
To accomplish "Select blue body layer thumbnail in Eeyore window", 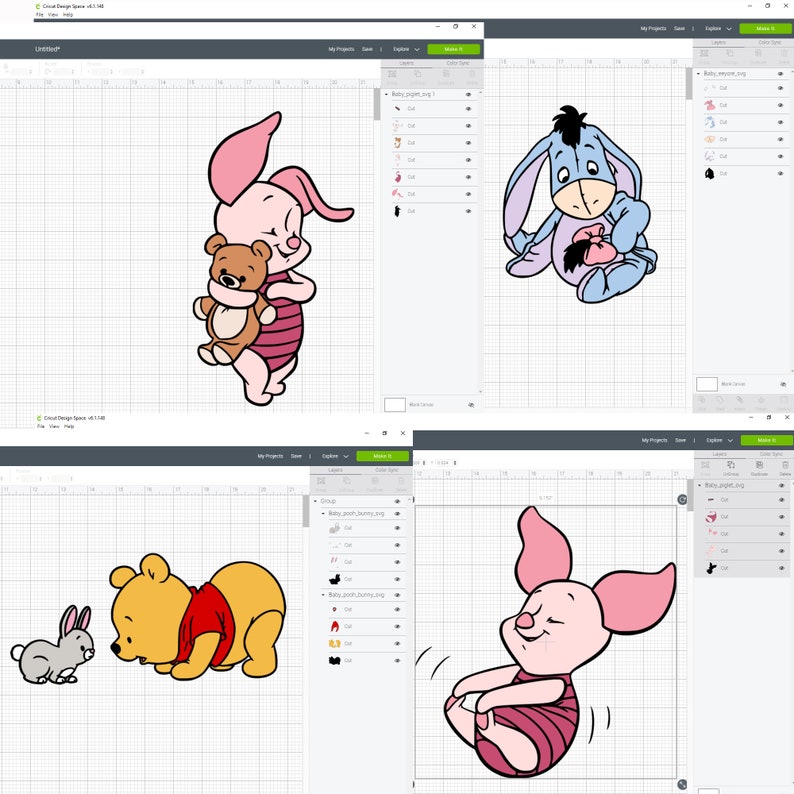I will (710, 122).
